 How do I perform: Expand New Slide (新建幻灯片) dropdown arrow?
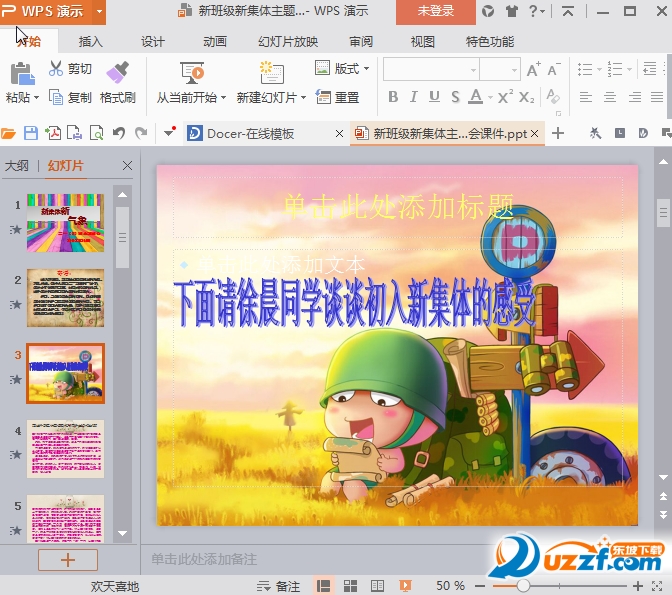coord(303,98)
